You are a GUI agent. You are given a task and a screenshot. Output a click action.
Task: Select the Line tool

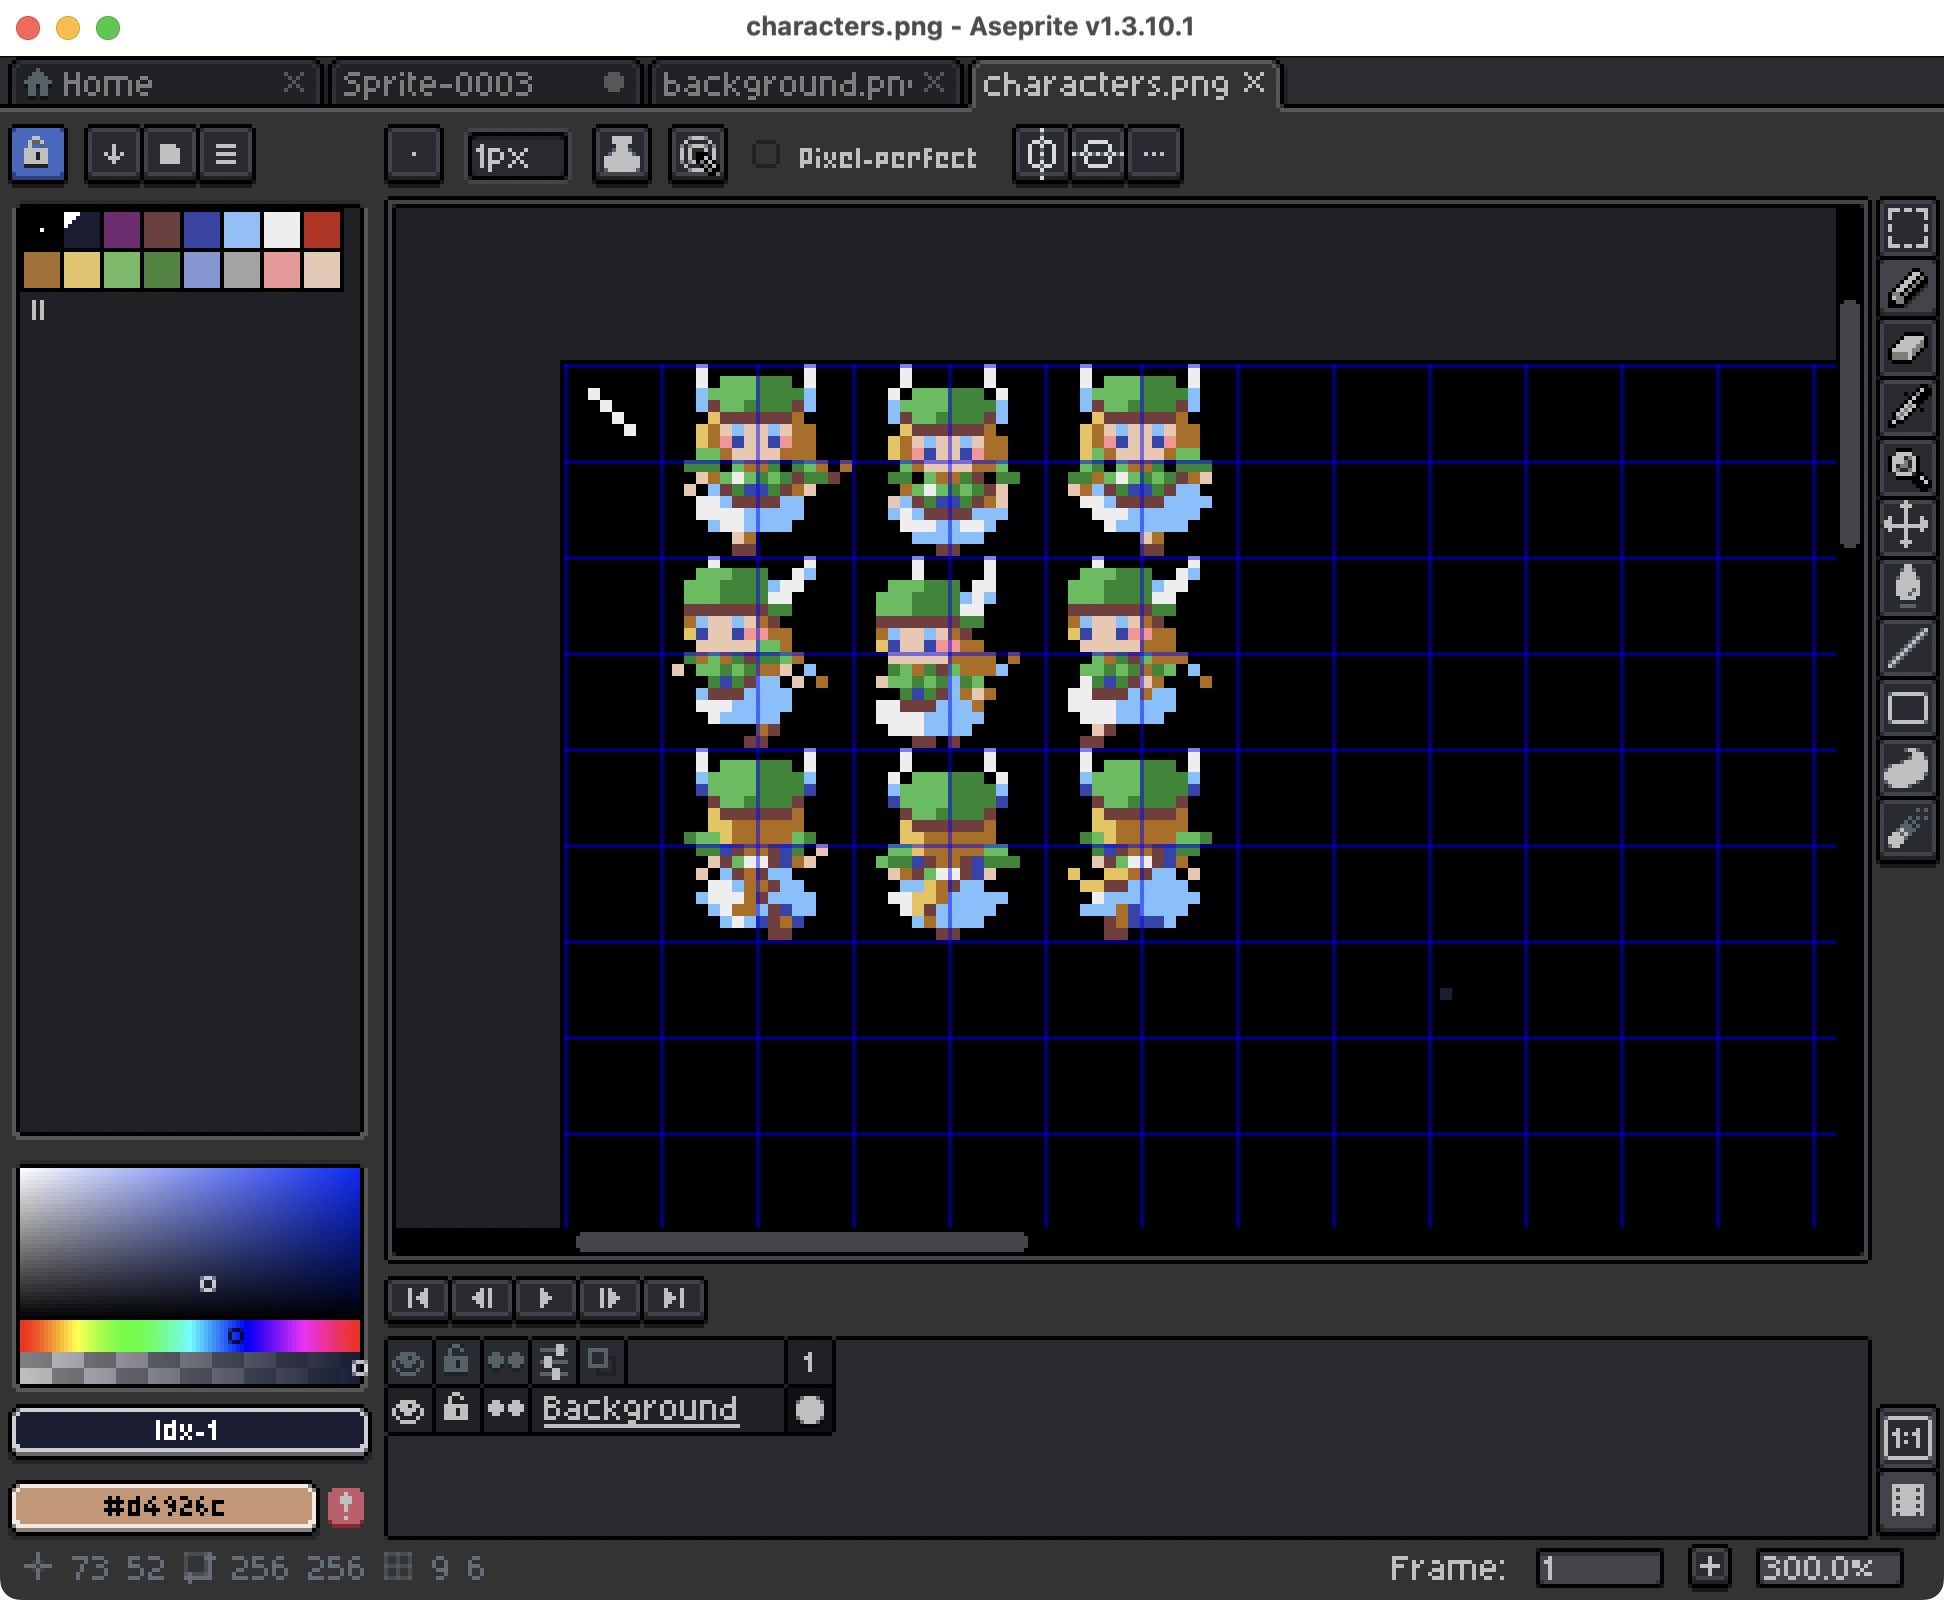(1908, 648)
